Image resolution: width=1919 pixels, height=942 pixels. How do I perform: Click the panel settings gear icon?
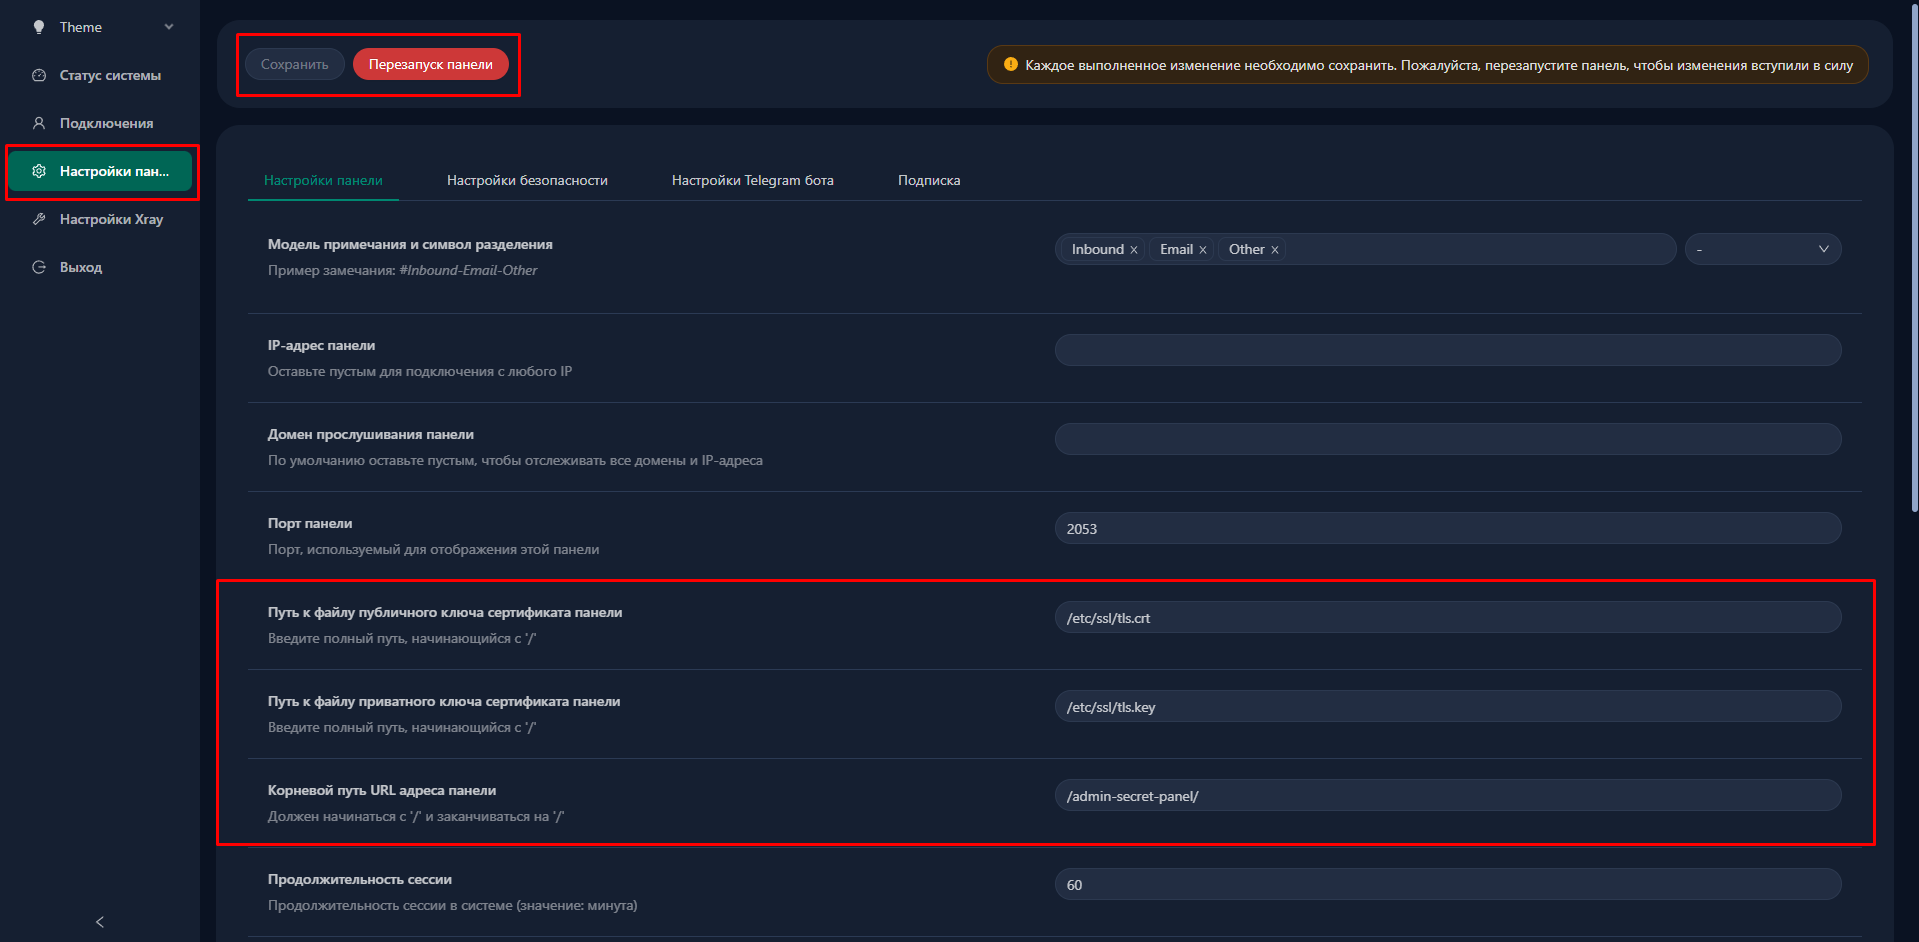[x=39, y=171]
